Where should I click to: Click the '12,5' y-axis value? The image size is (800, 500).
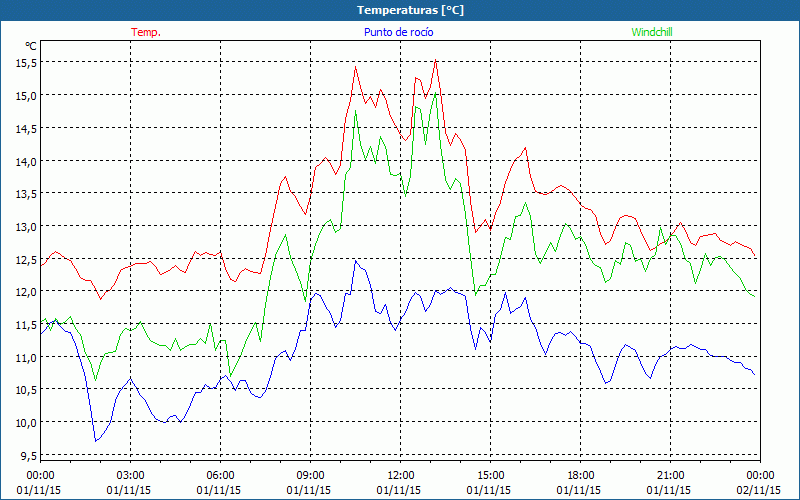coord(27,259)
